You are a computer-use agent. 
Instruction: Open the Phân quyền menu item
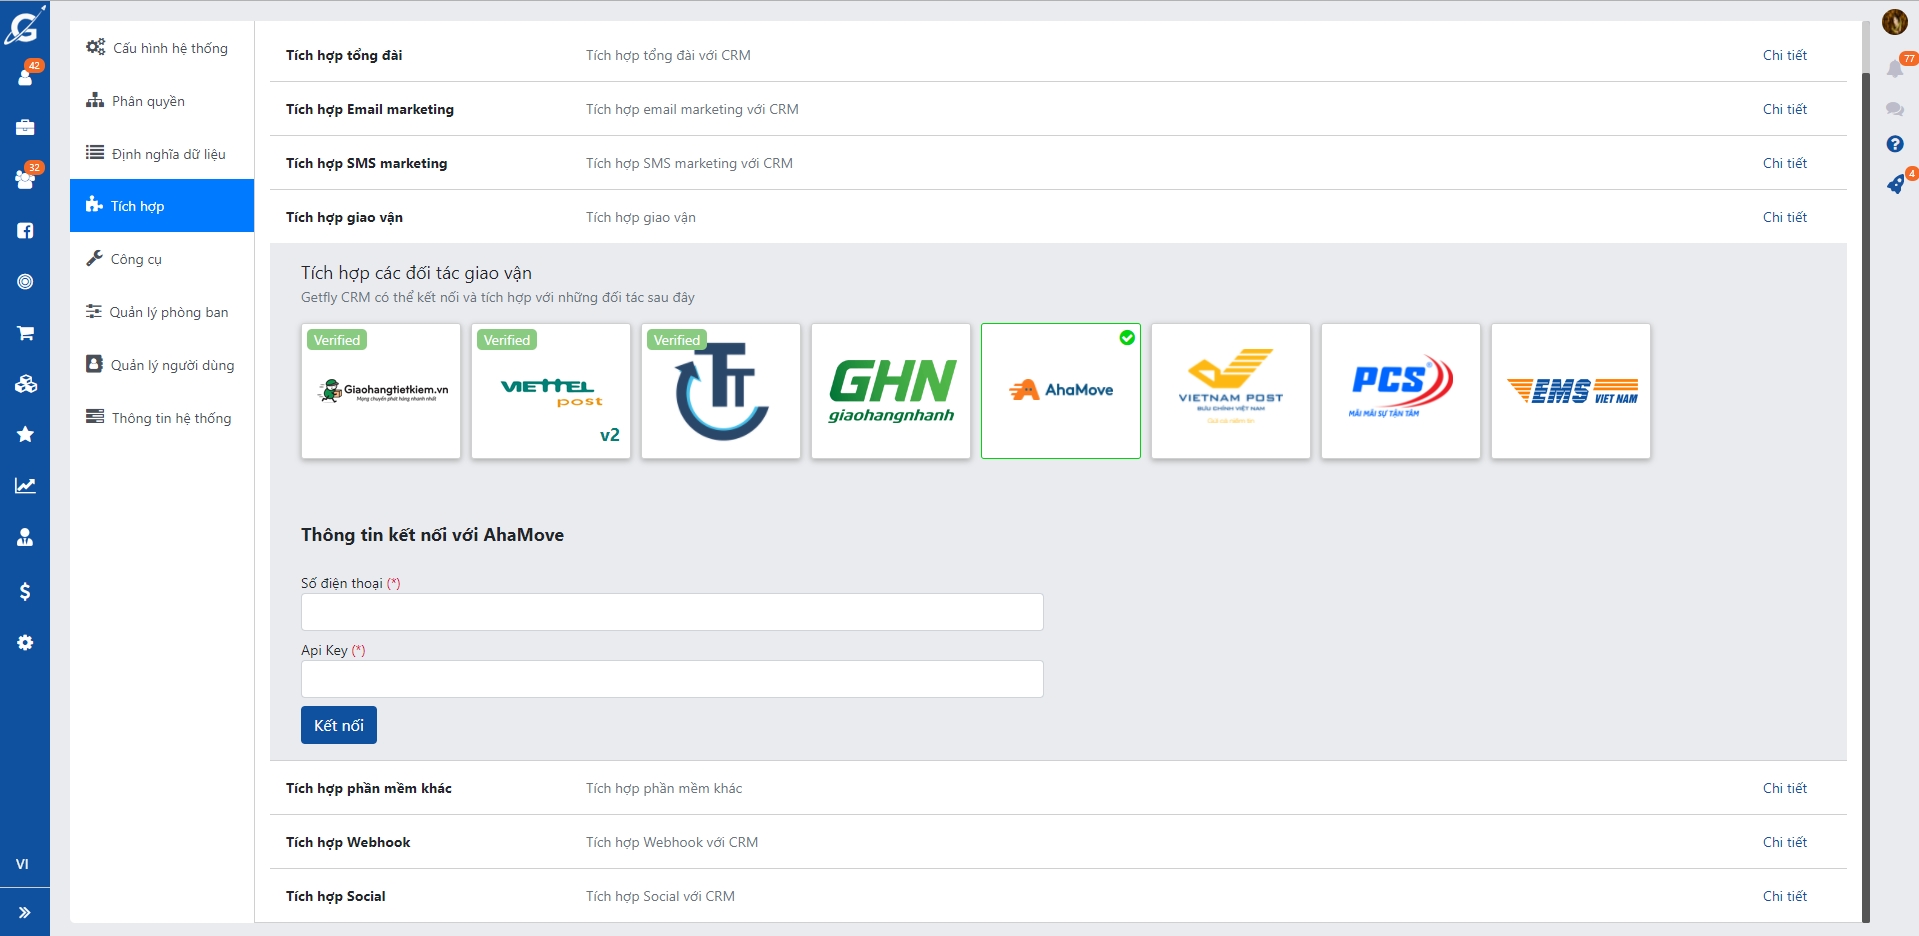coord(148,101)
